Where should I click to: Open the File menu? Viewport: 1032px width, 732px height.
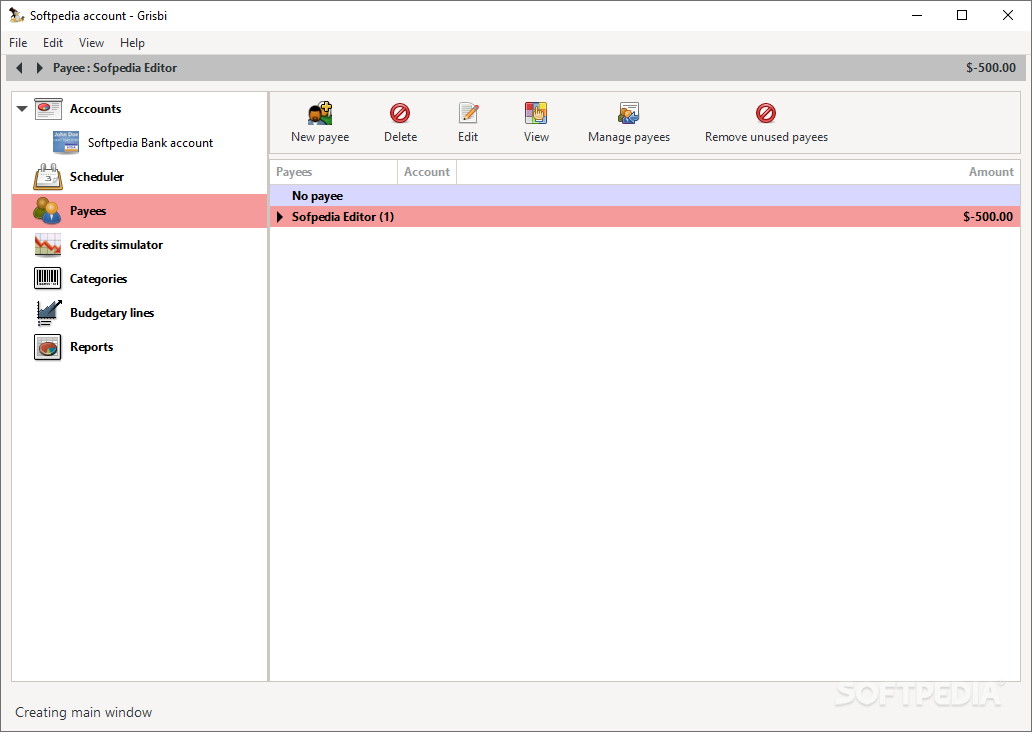[18, 43]
